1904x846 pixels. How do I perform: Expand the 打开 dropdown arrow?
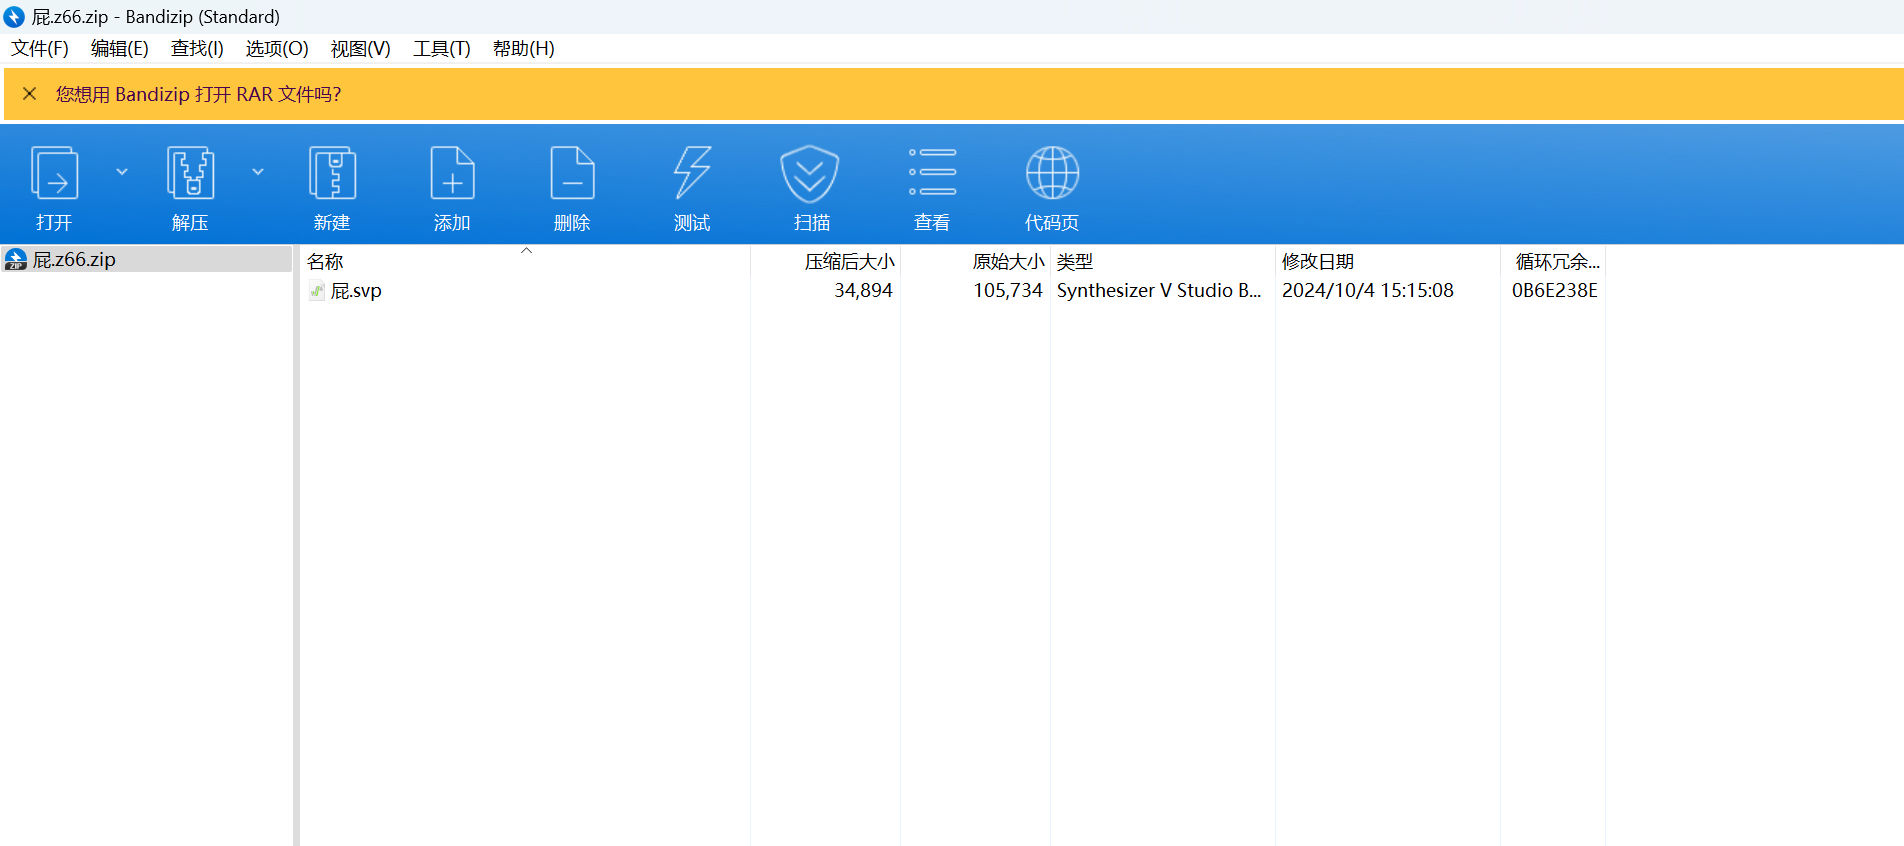122,172
